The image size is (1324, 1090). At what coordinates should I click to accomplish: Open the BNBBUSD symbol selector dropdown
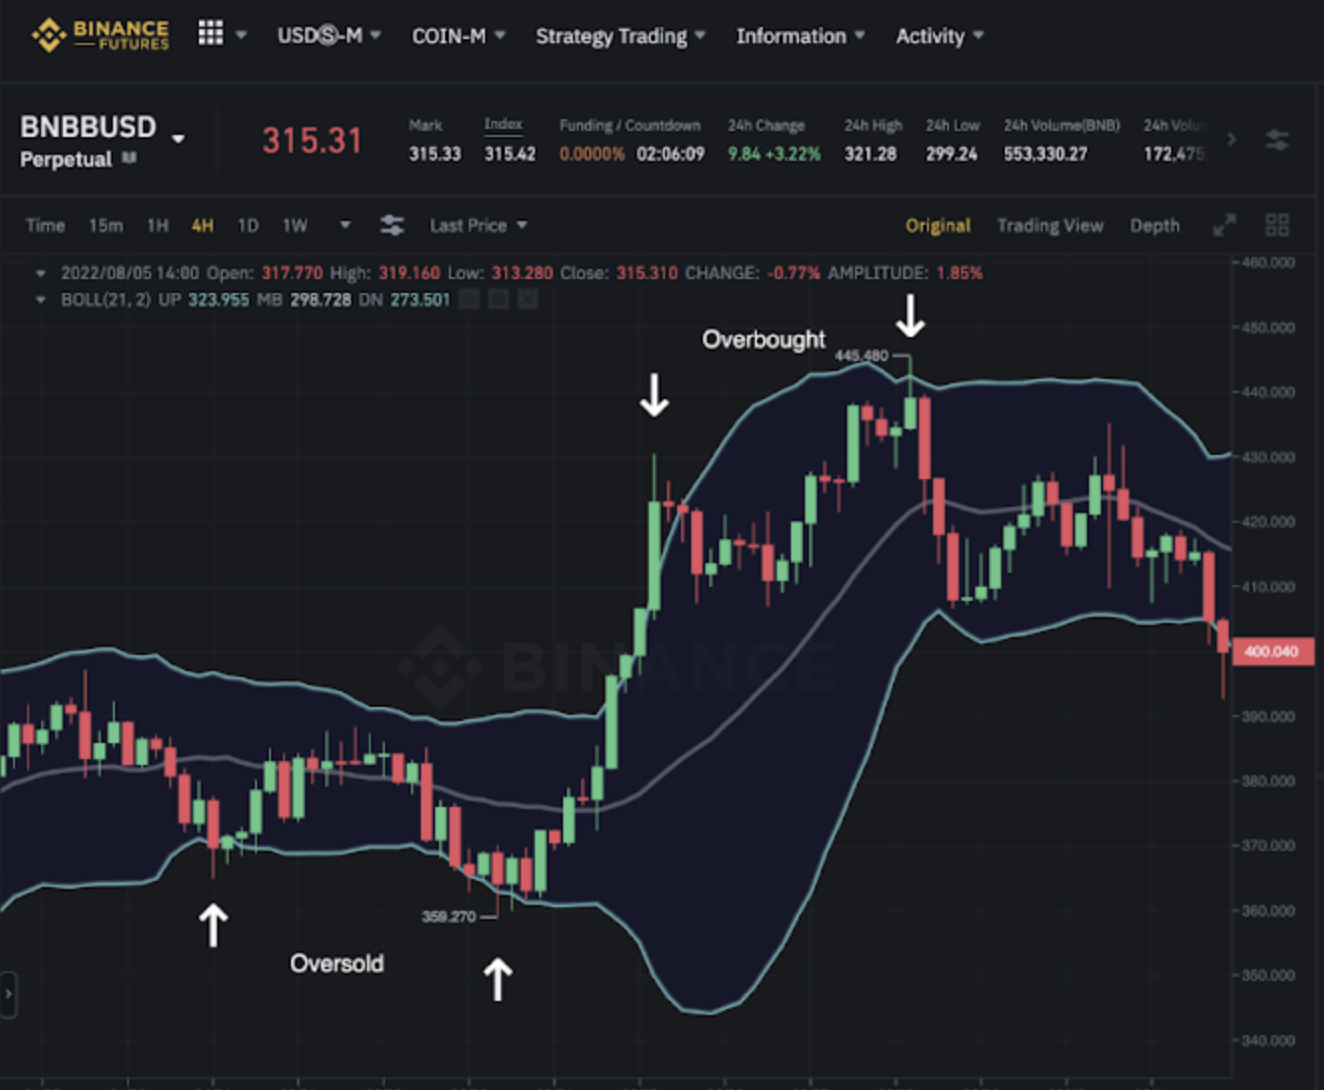click(x=178, y=138)
